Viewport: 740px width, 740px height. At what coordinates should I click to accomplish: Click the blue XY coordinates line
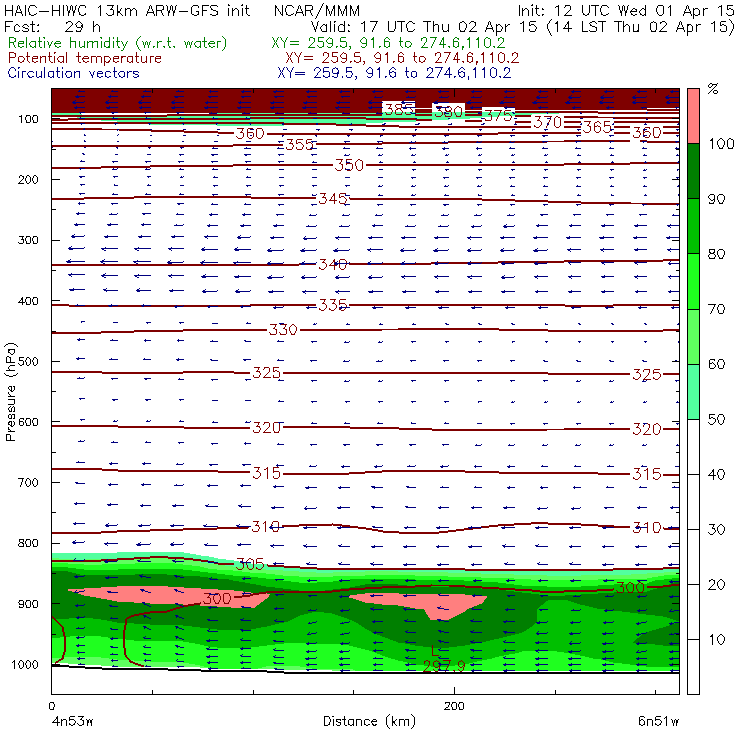(394, 73)
